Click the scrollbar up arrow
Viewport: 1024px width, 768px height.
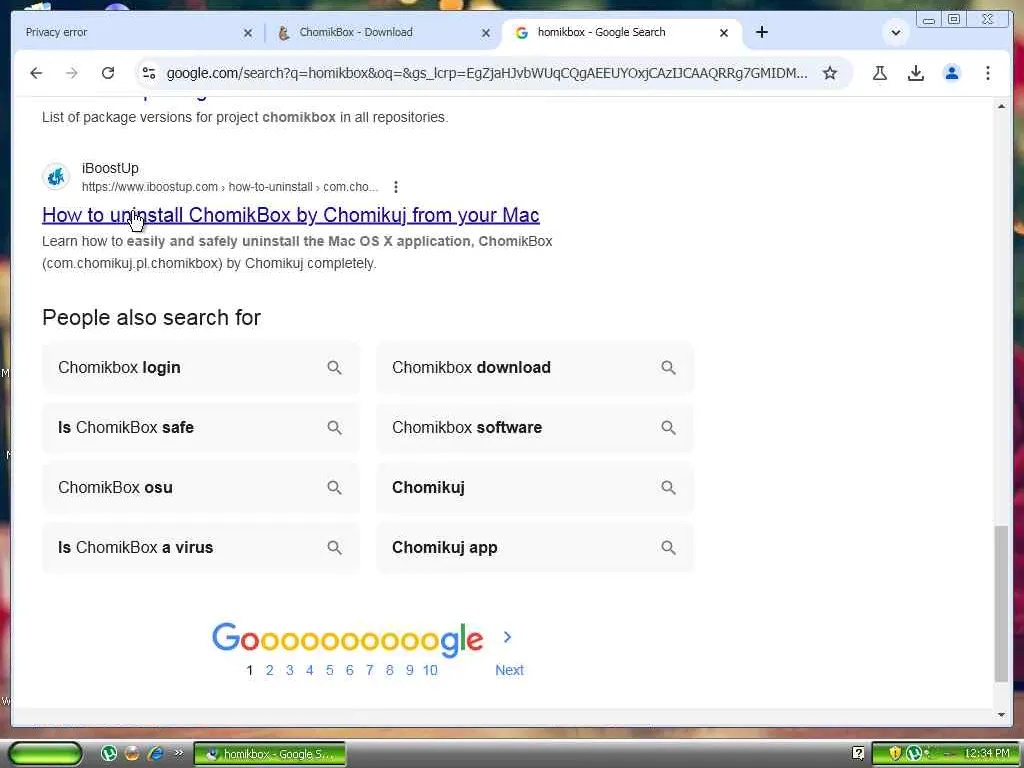tap(1001, 106)
